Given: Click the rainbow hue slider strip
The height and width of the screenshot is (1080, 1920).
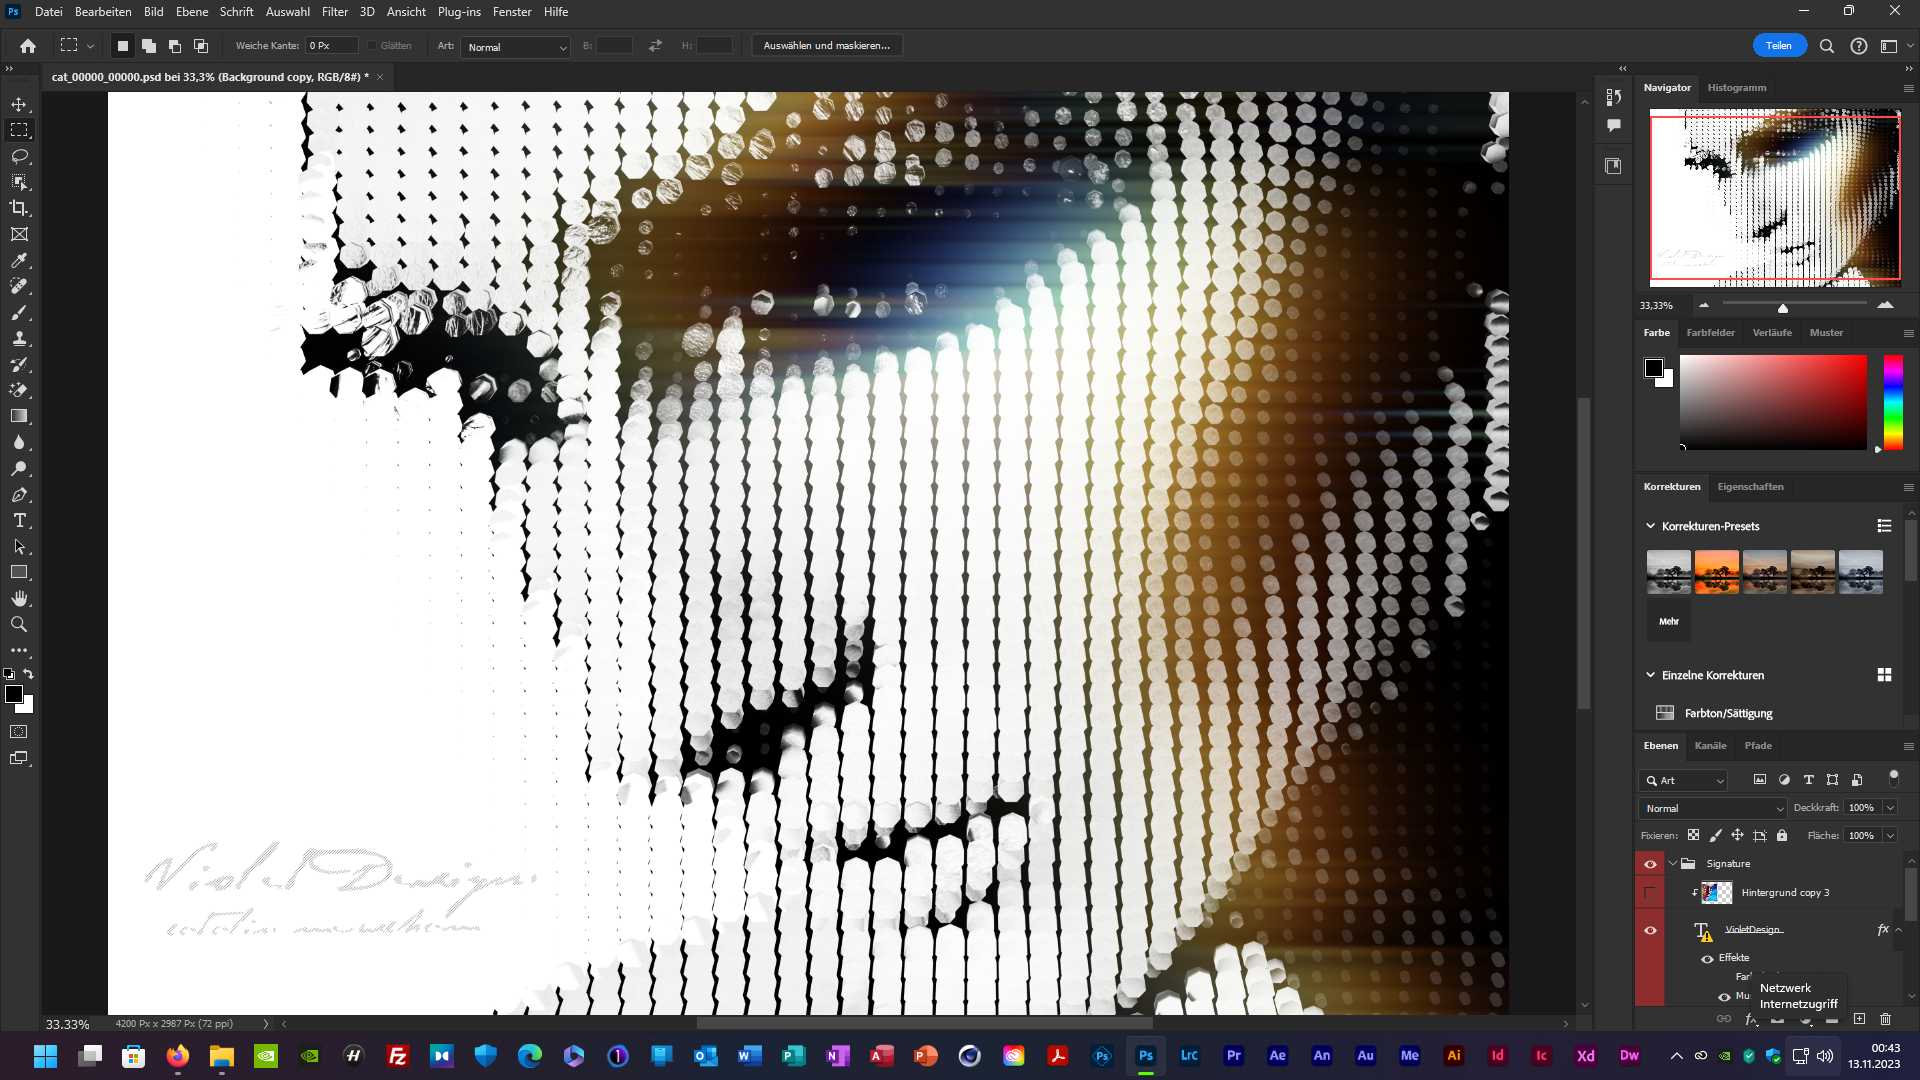Looking at the screenshot, I should (x=1893, y=402).
